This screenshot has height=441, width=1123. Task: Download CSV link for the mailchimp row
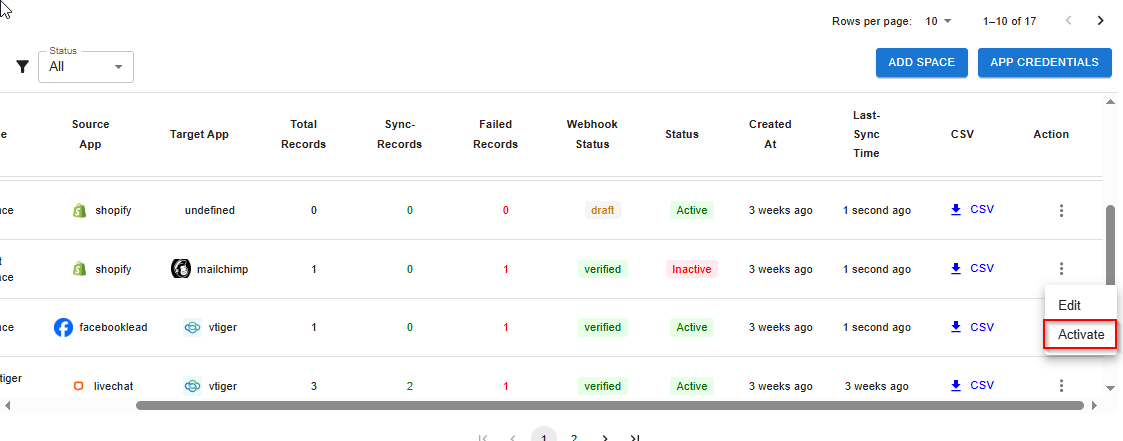(x=971, y=268)
